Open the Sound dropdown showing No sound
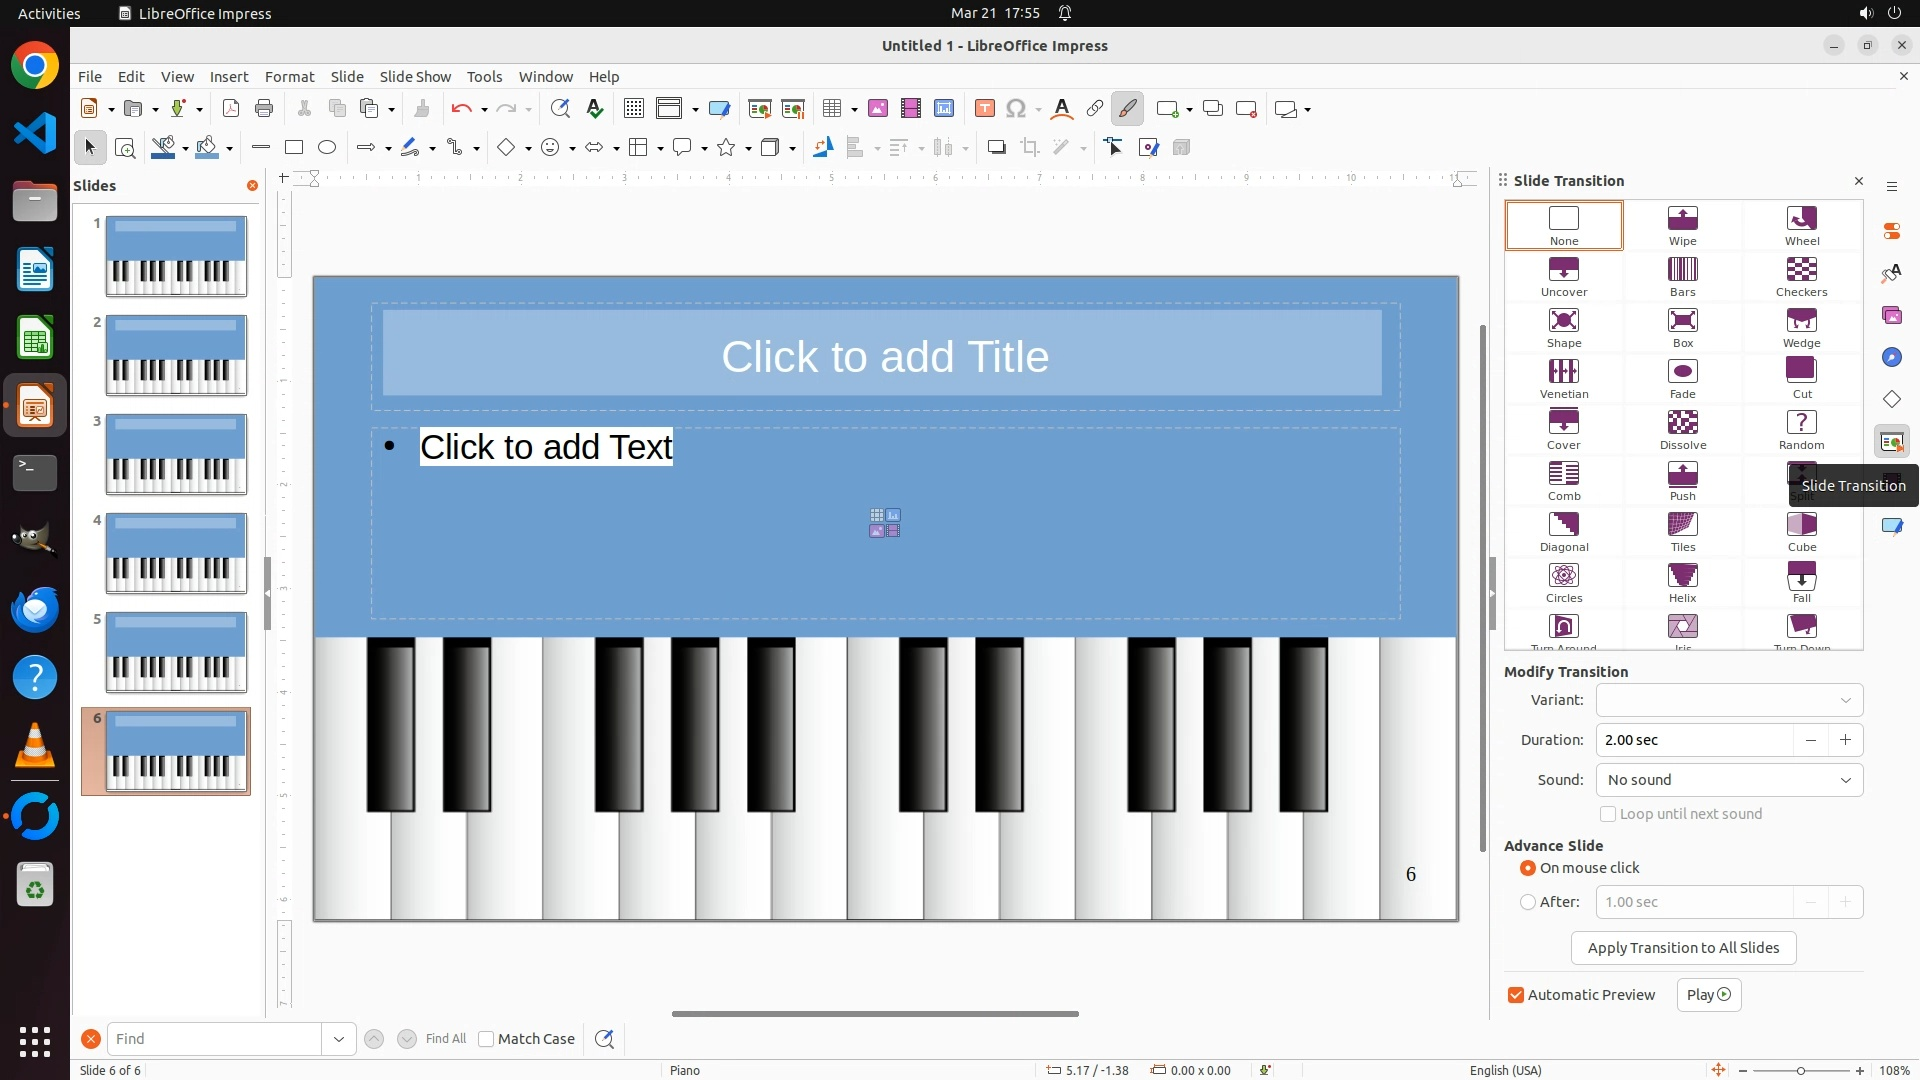Viewport: 1920px width, 1080px height. click(1729, 780)
